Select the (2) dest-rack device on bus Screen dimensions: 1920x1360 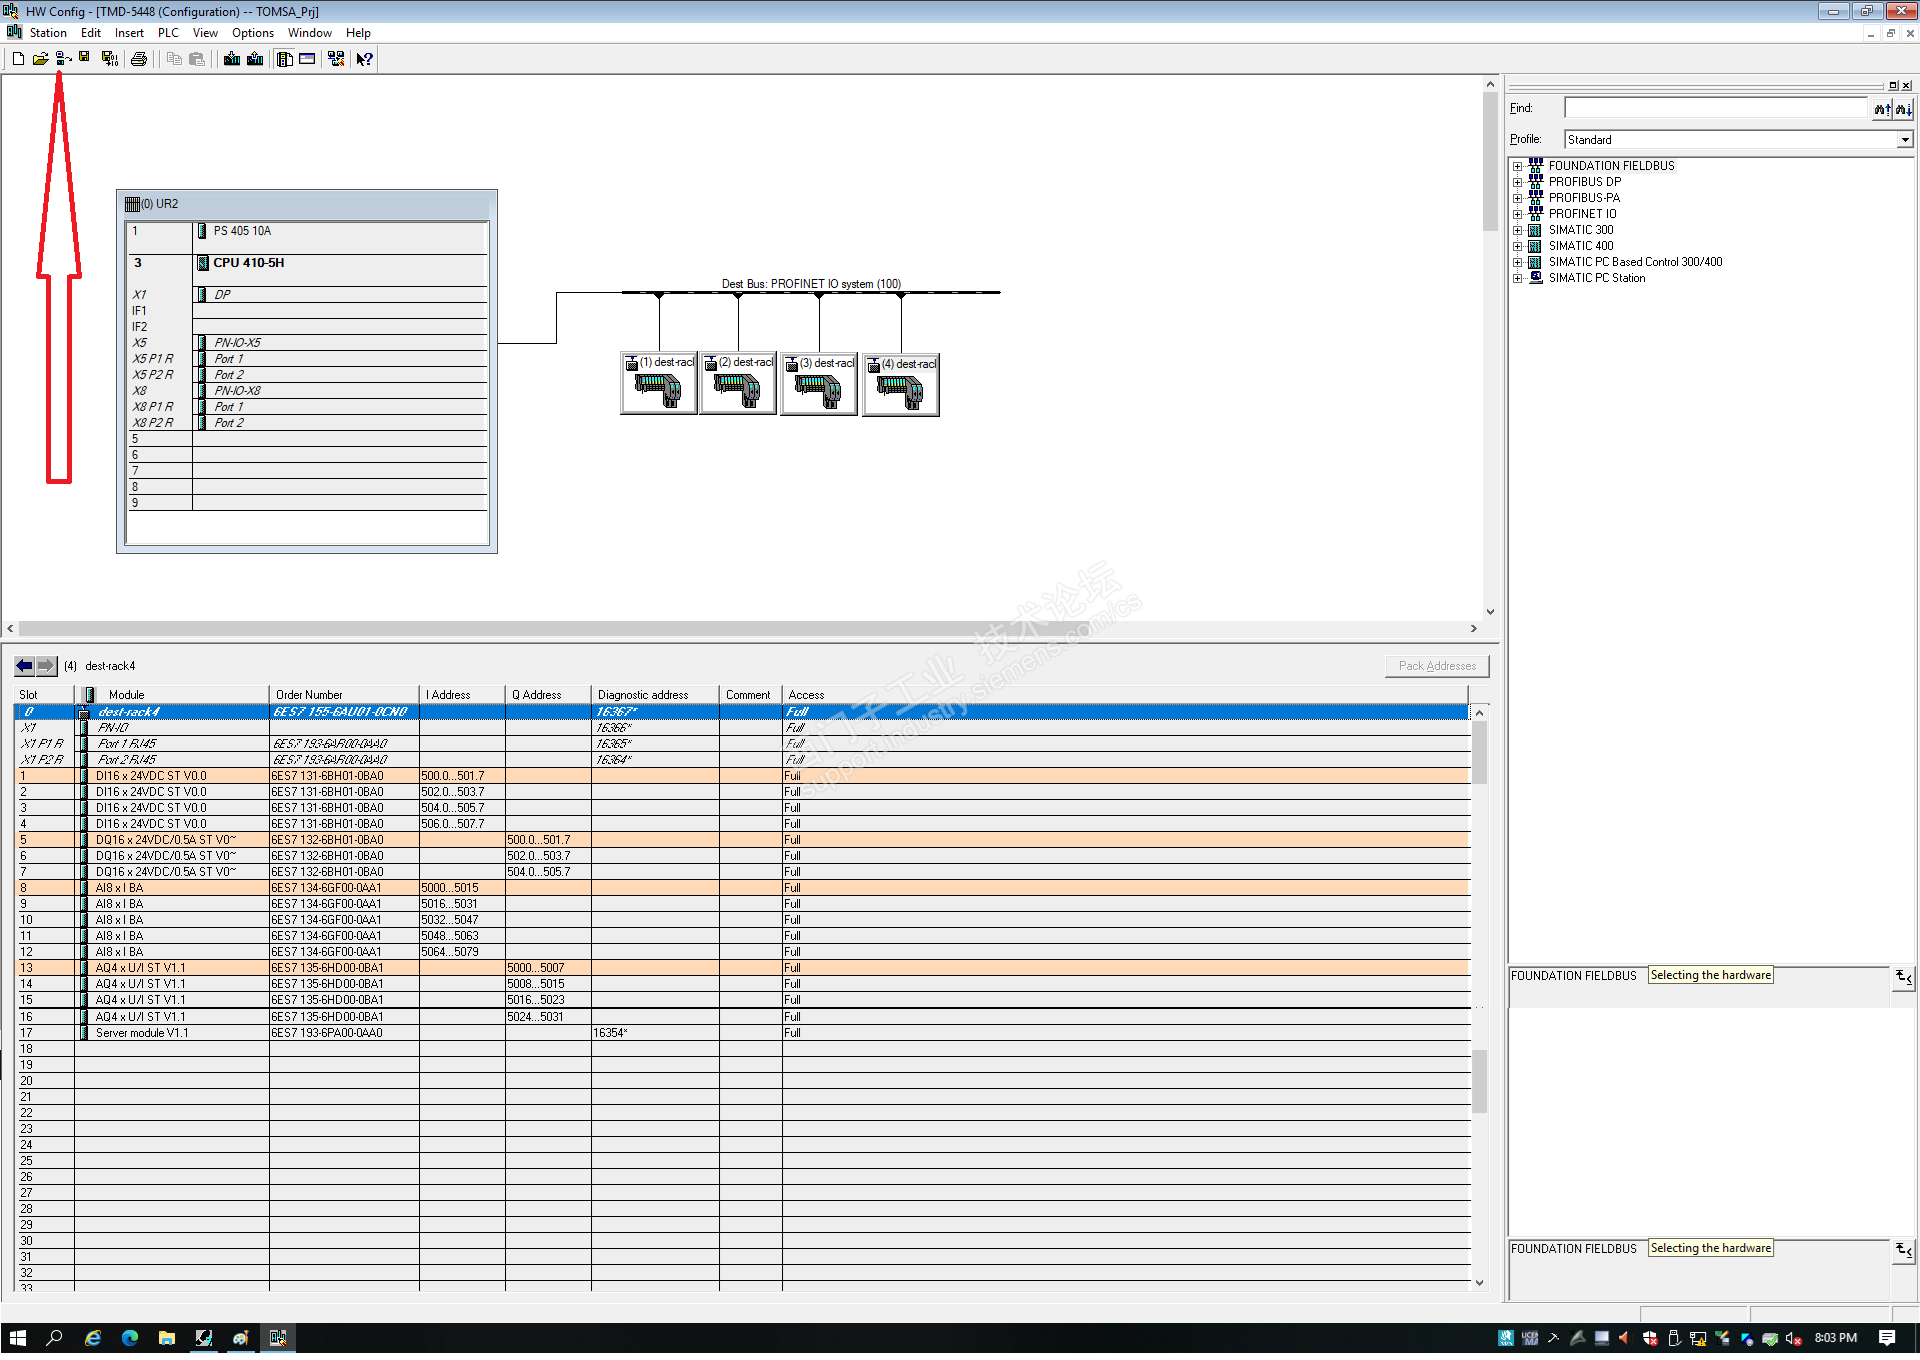pyautogui.click(x=738, y=385)
